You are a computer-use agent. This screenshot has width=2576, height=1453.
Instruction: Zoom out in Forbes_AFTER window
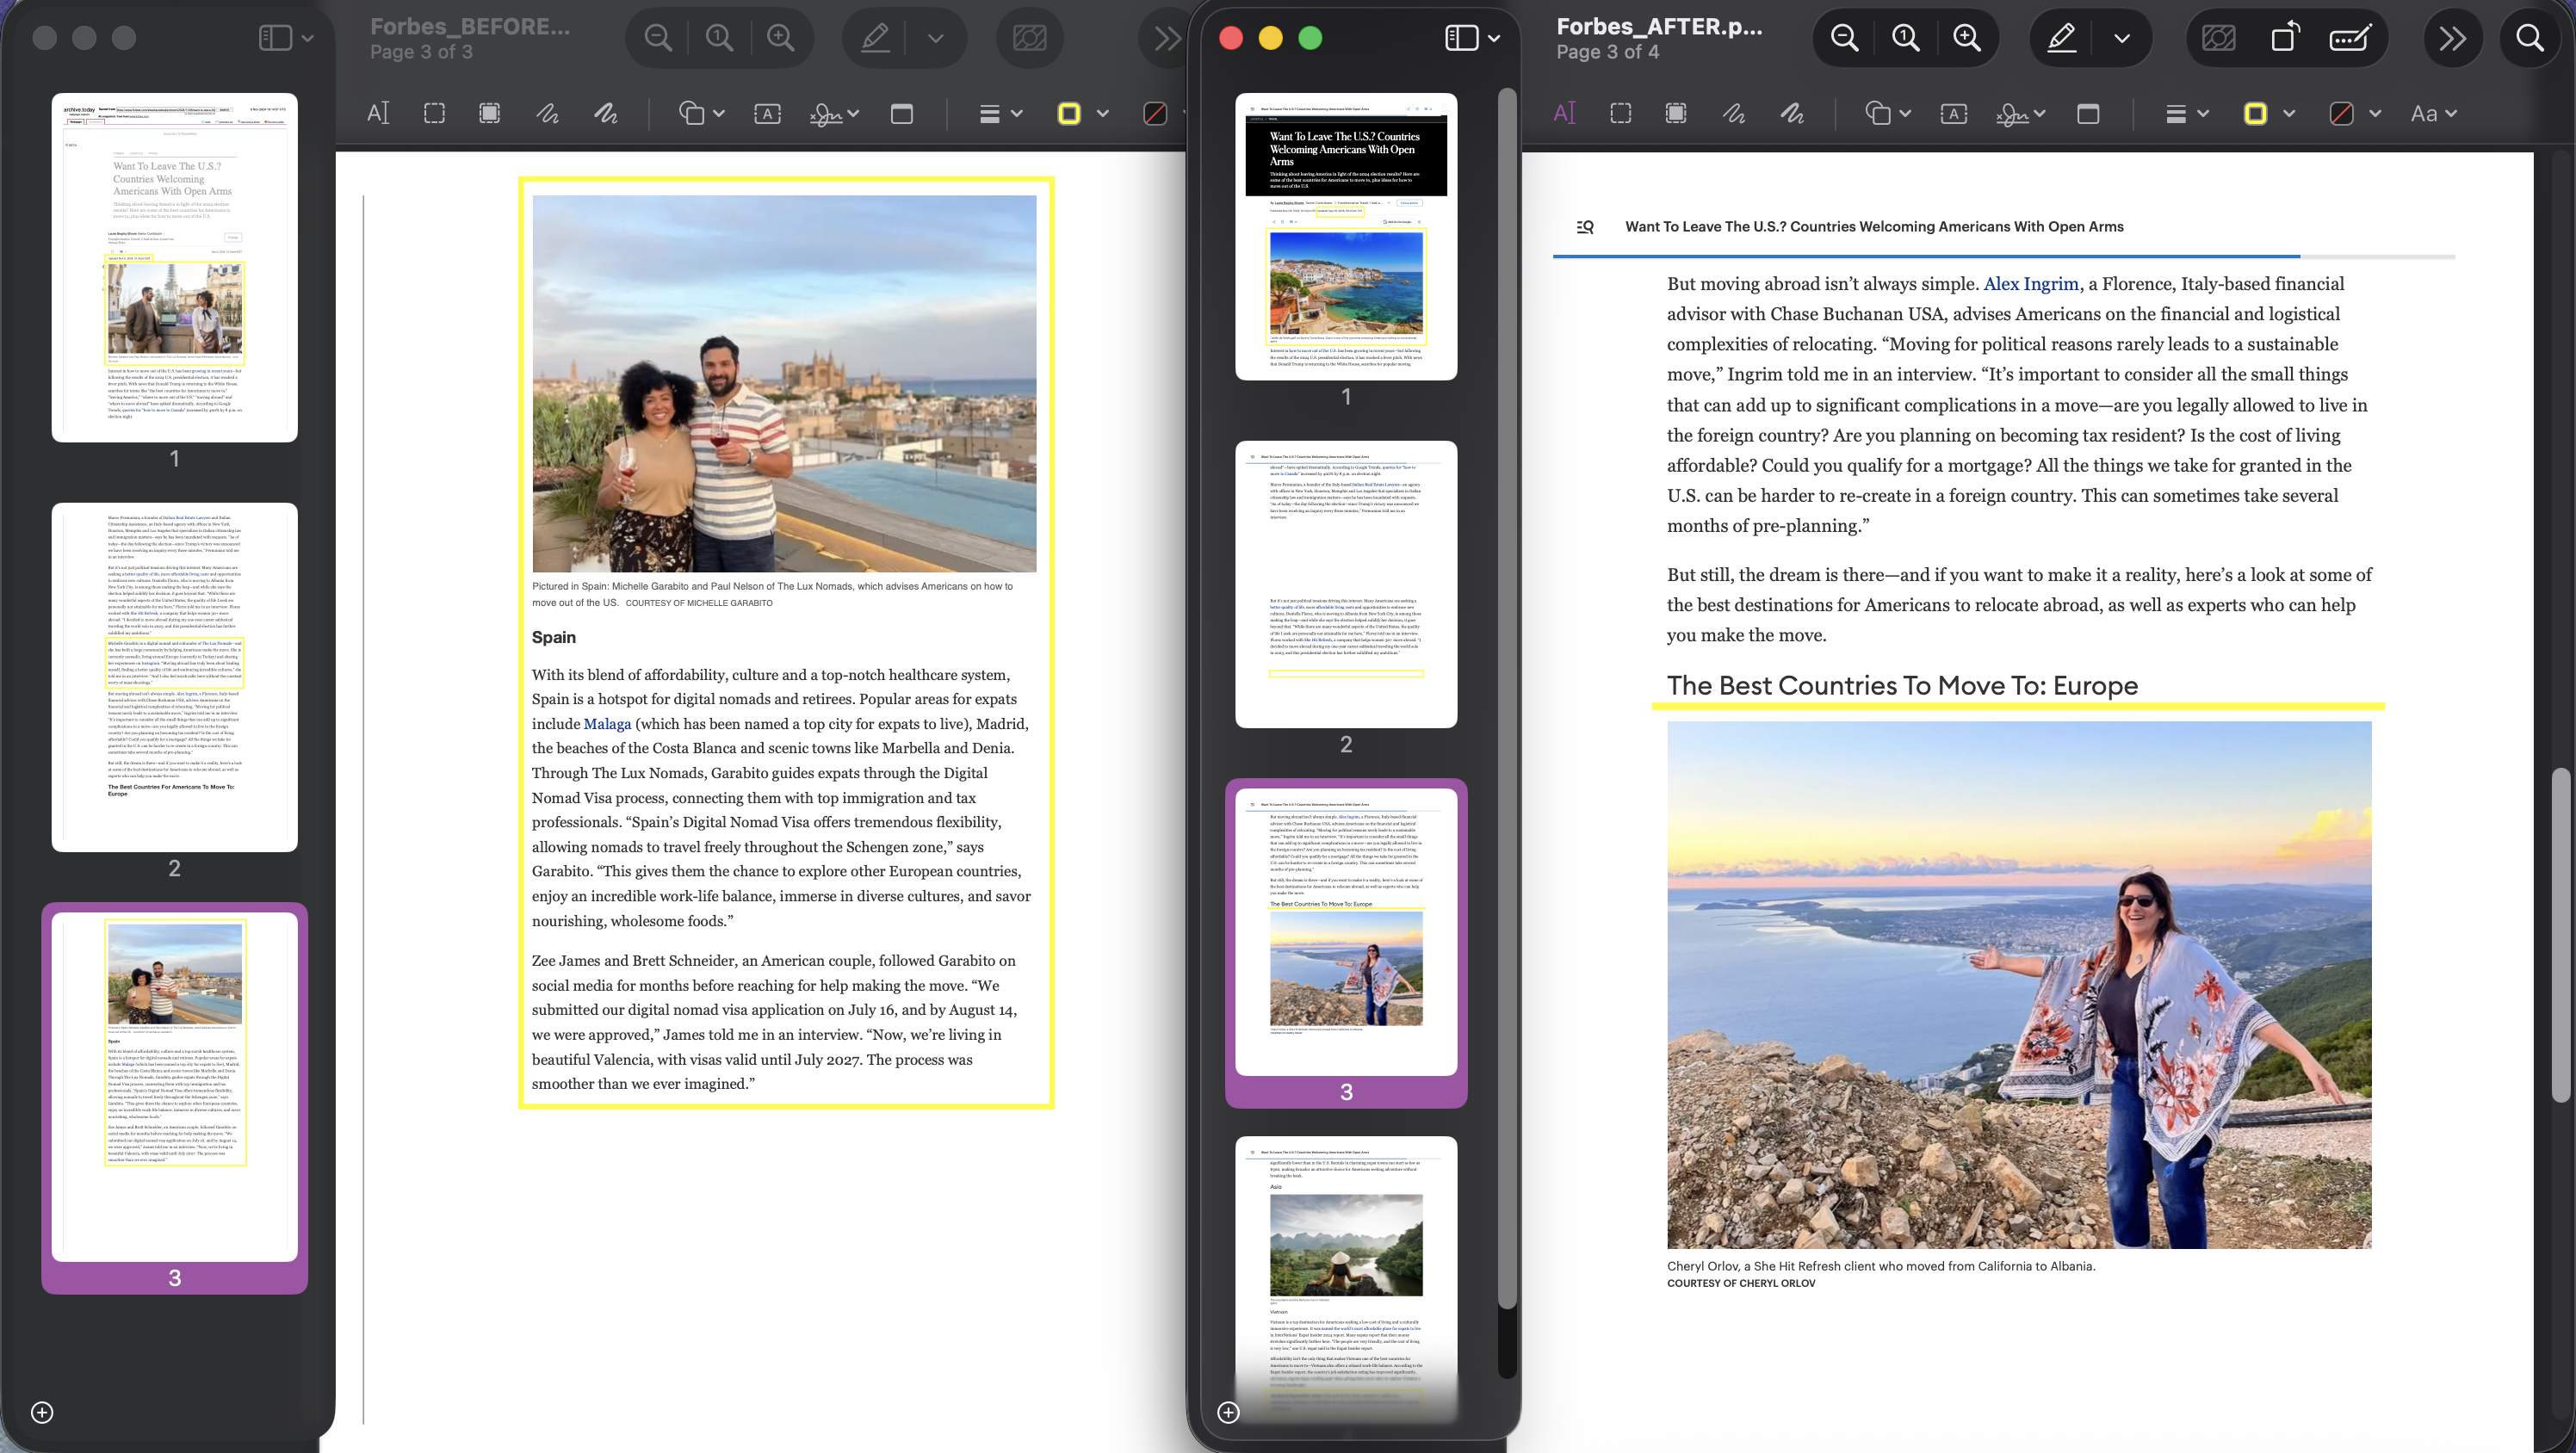[x=1844, y=38]
